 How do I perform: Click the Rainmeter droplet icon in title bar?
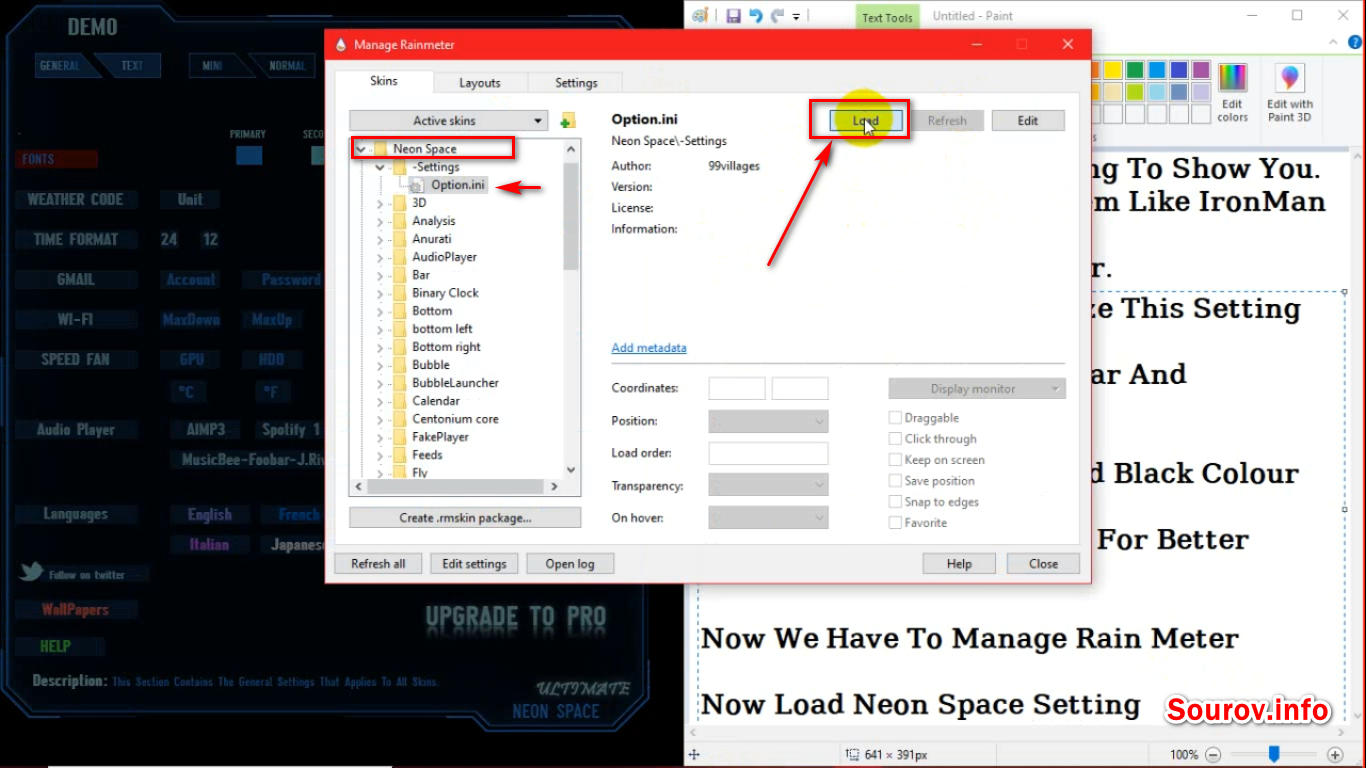click(x=341, y=45)
